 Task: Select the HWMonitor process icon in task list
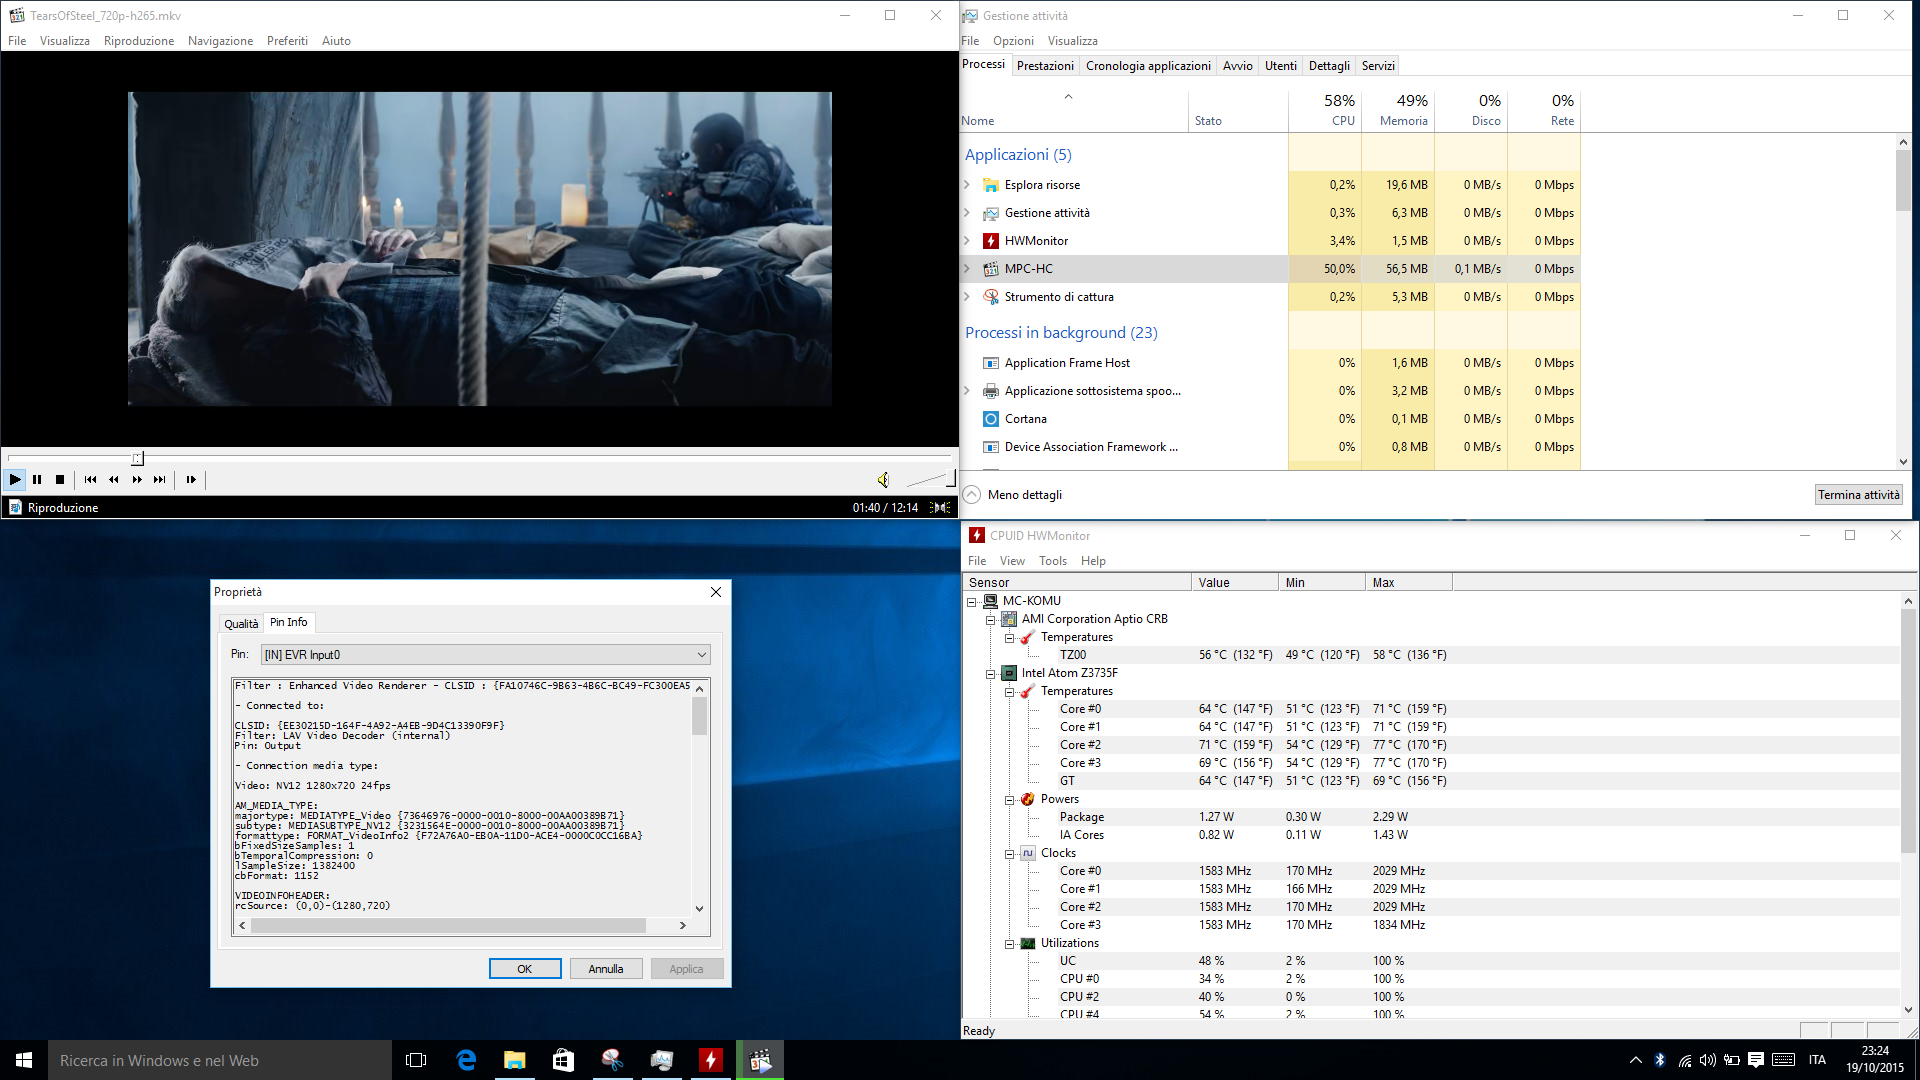pos(991,241)
